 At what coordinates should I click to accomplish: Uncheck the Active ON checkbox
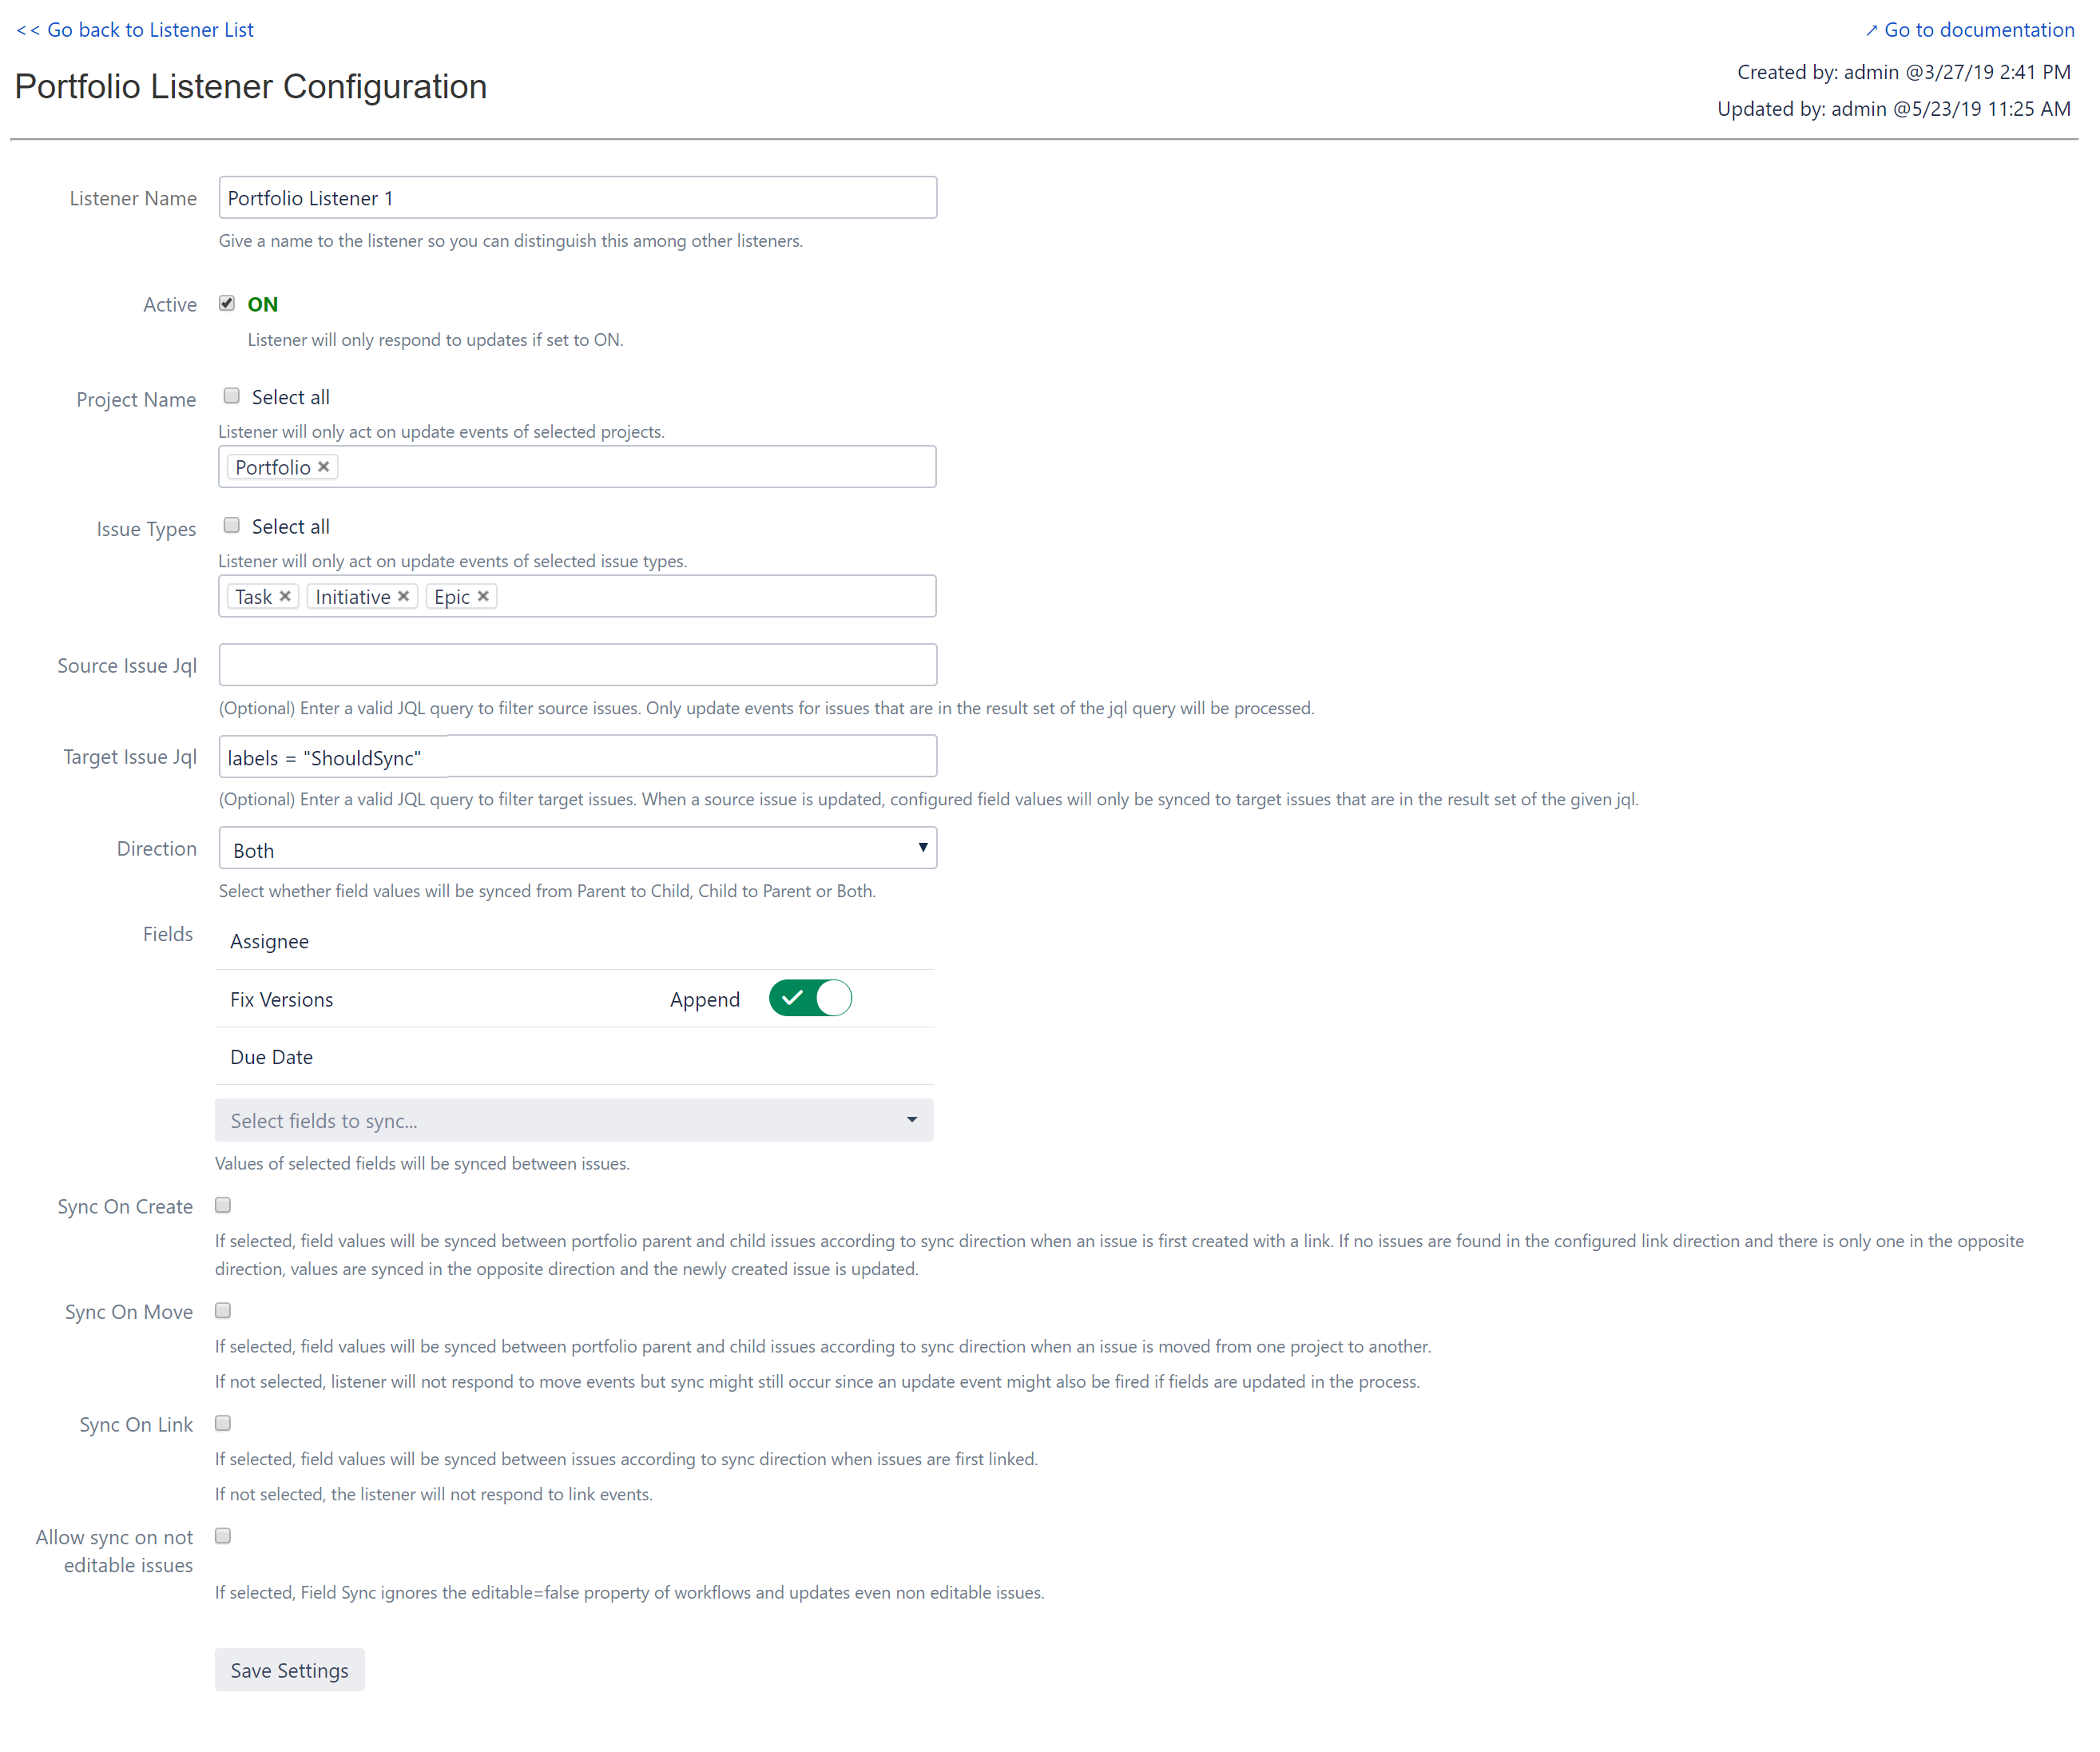(x=227, y=302)
